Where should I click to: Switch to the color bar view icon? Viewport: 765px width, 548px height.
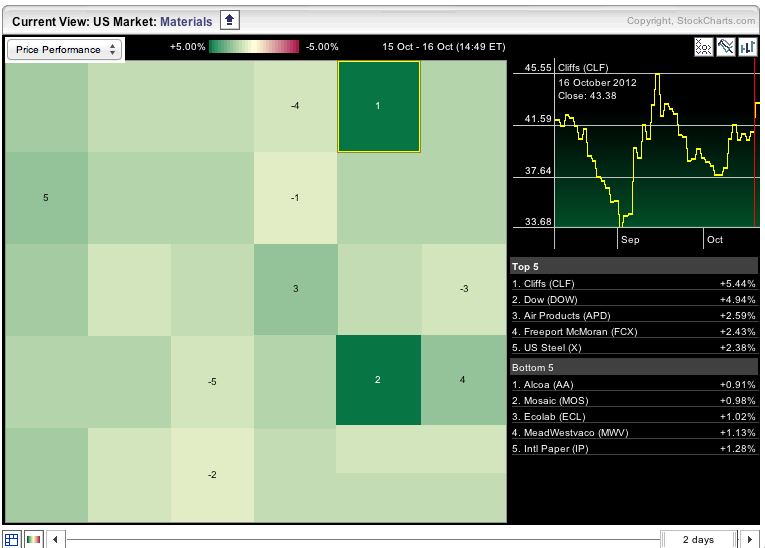(x=34, y=539)
